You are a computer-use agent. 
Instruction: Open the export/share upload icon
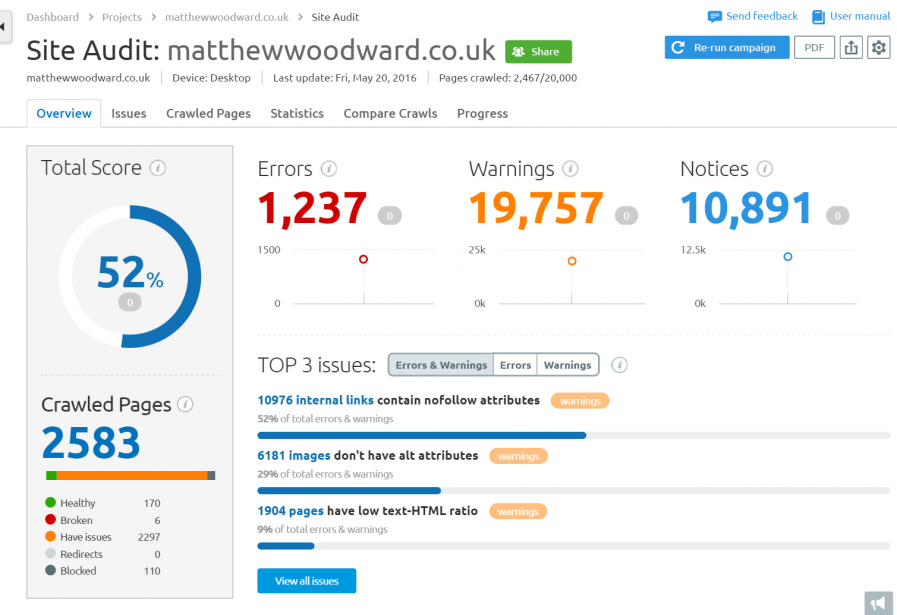coord(851,47)
